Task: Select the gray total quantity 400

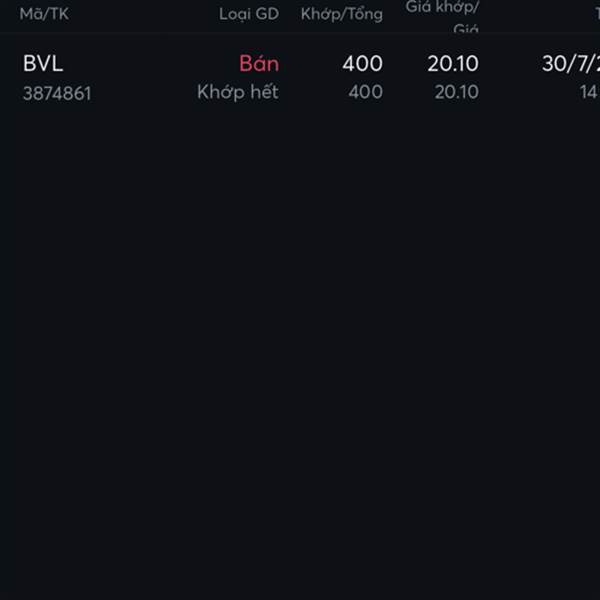Action: (x=365, y=92)
